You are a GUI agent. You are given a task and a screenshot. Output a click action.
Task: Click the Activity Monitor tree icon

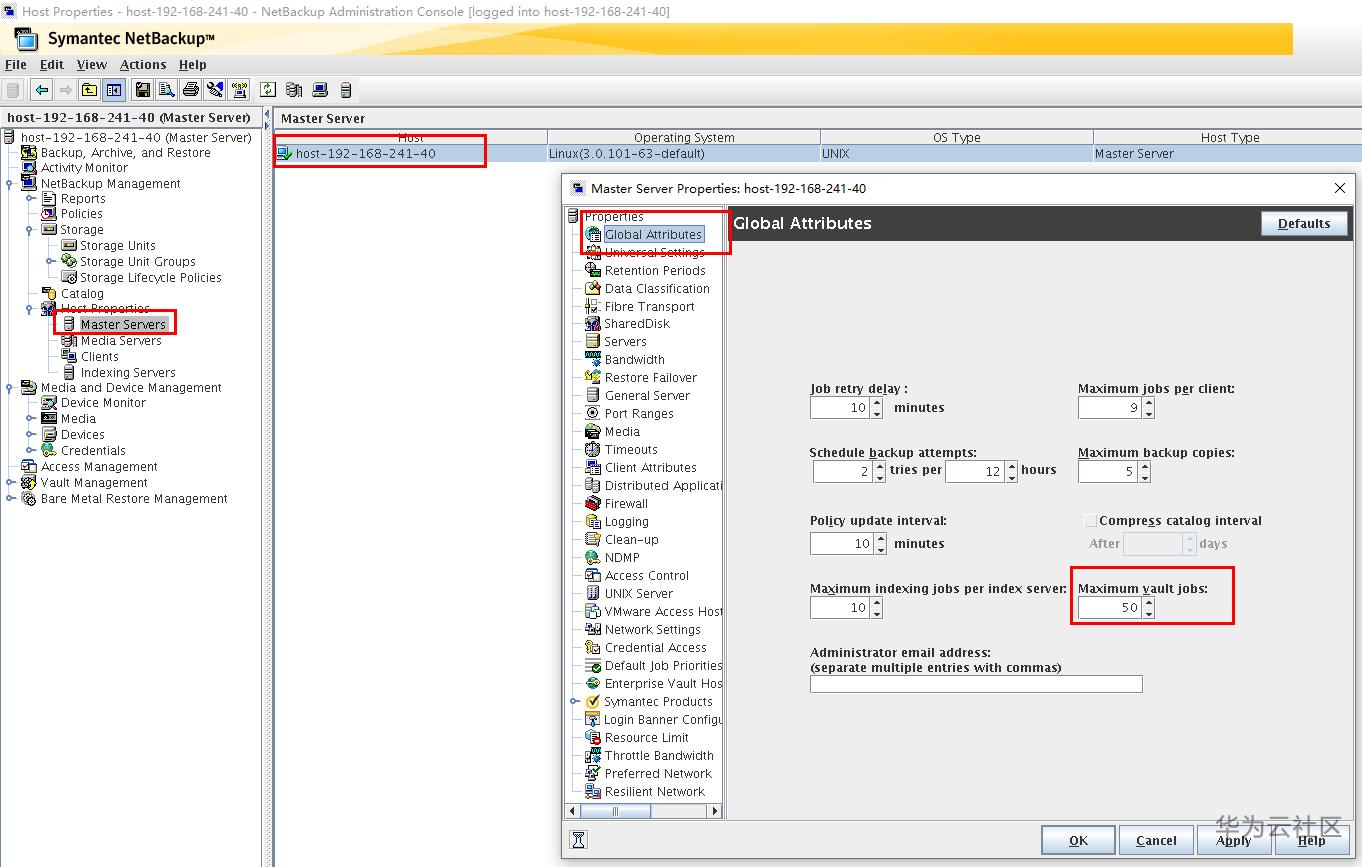point(29,168)
